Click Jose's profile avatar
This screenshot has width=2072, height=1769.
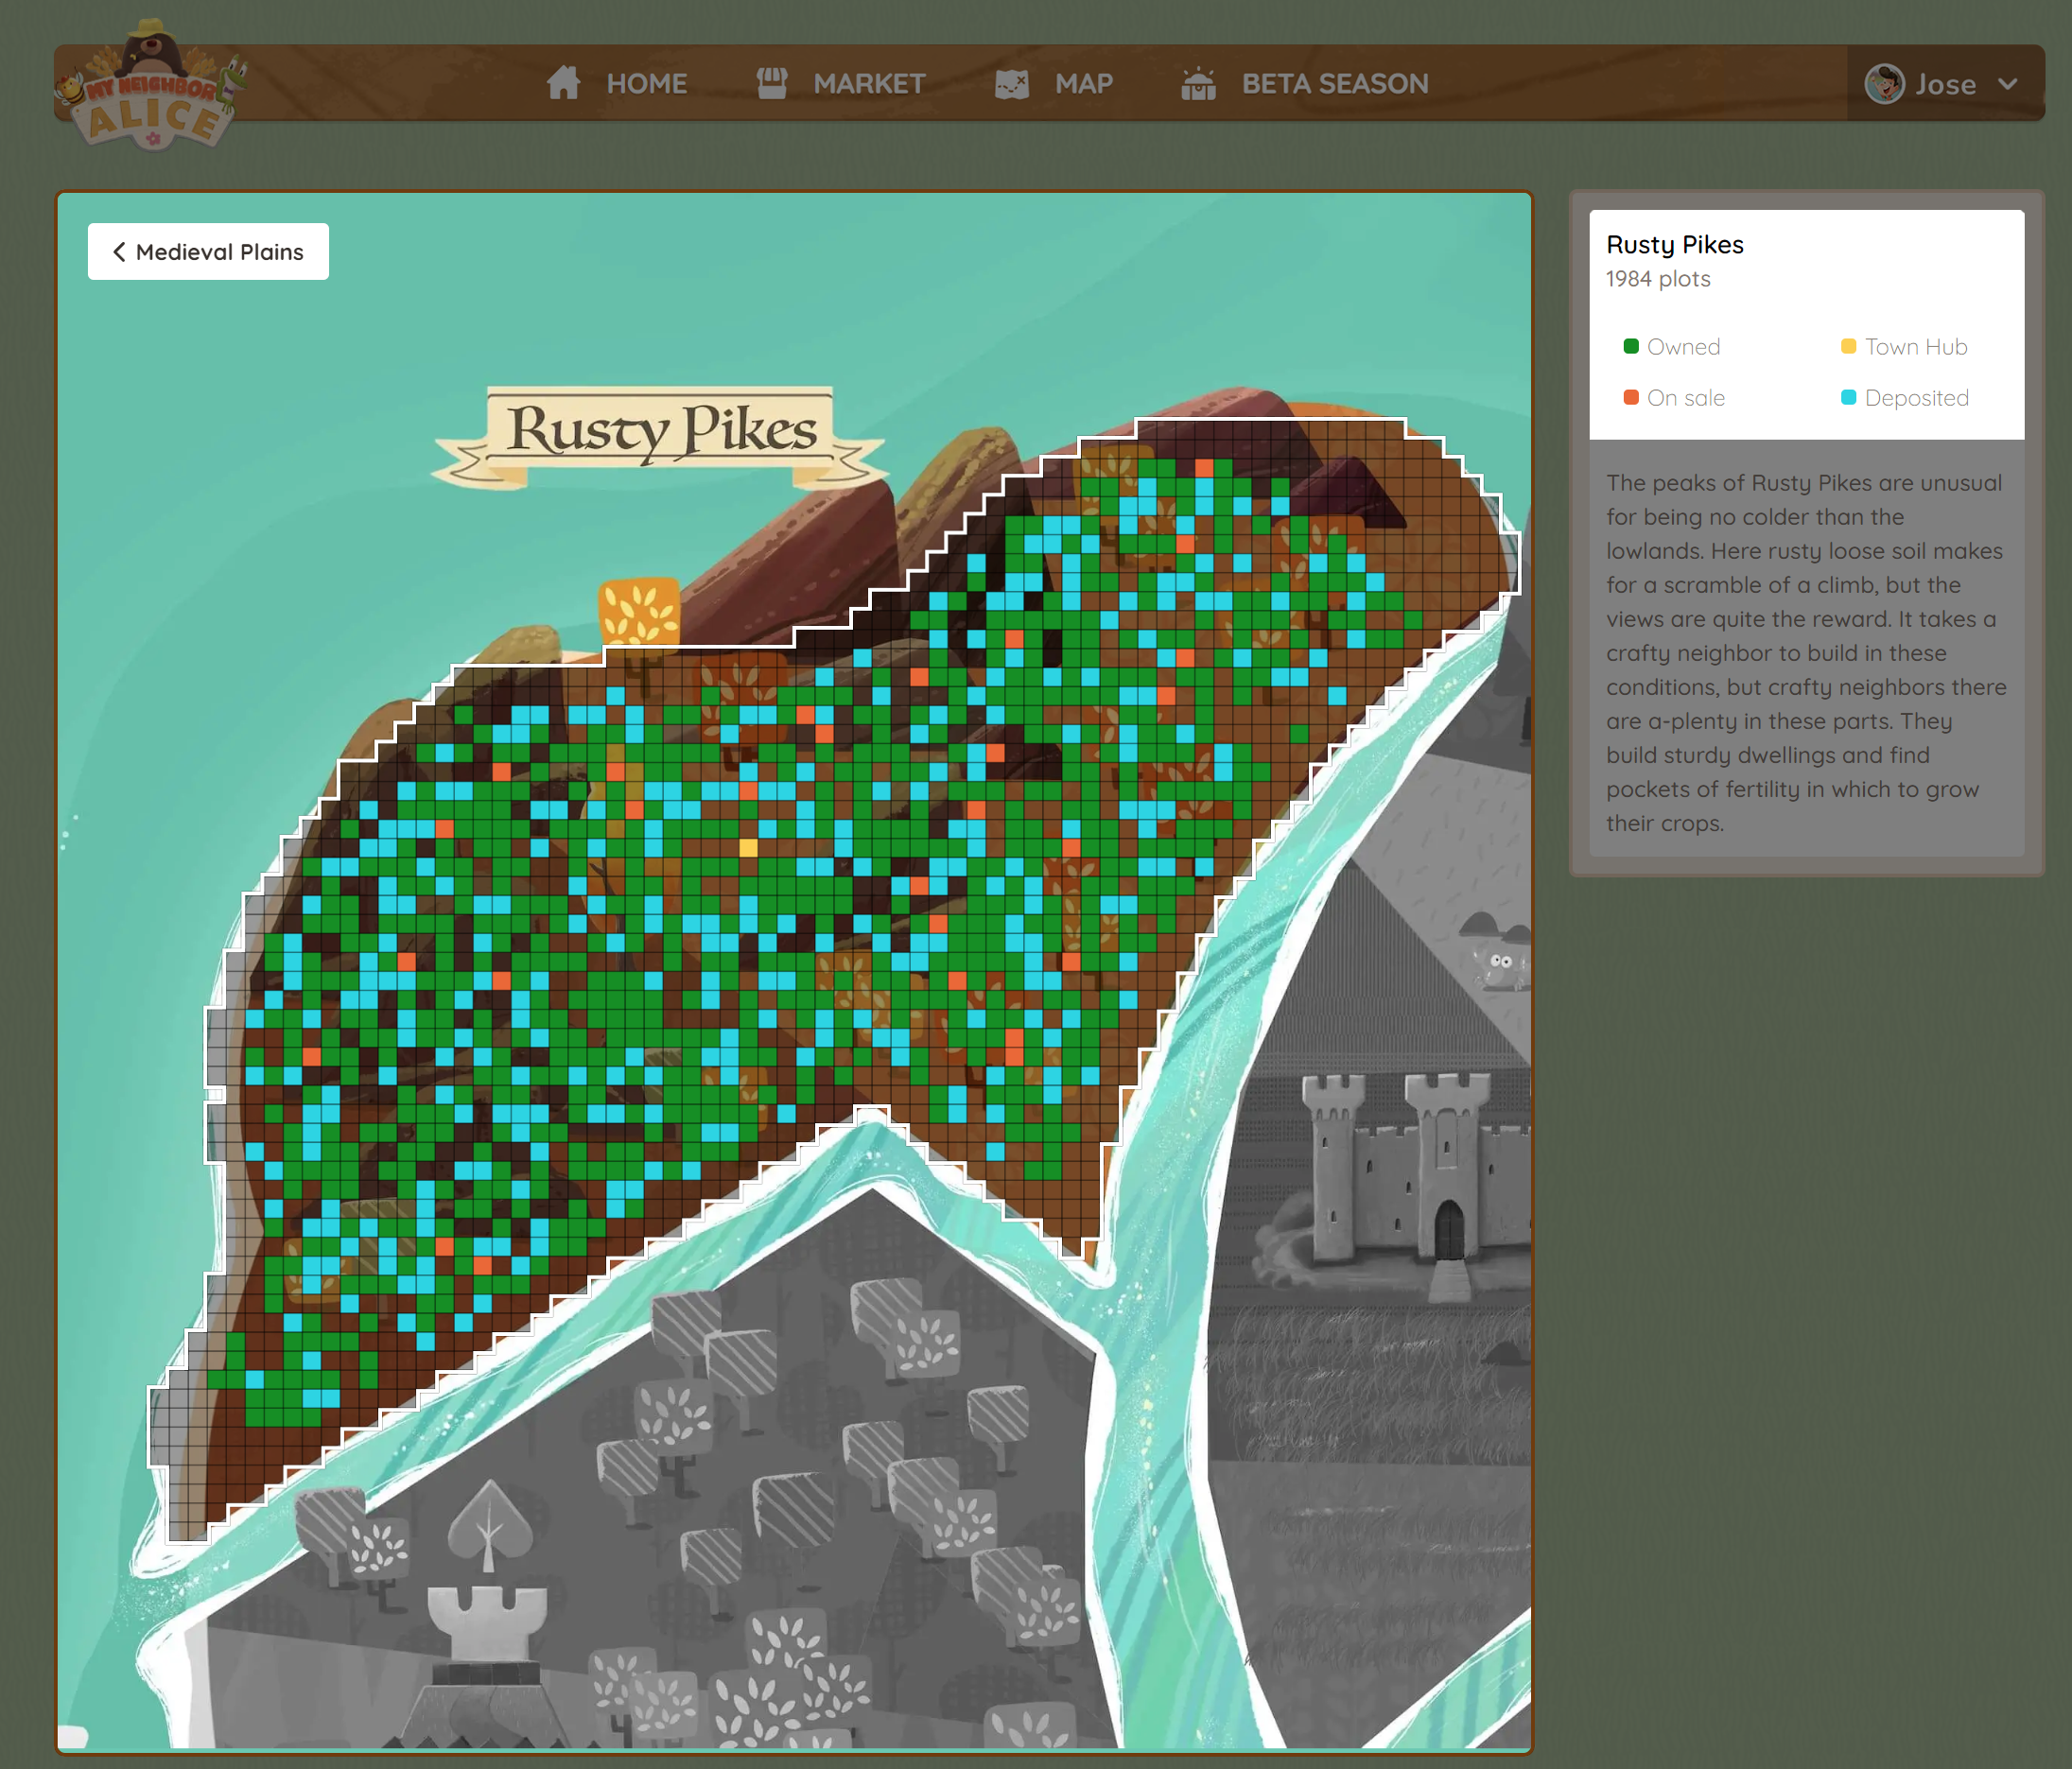click(x=1884, y=84)
